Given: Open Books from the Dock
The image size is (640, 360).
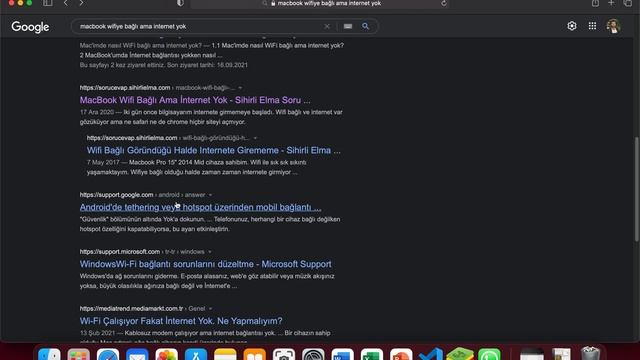Looking at the screenshot, I should [x=255, y=354].
